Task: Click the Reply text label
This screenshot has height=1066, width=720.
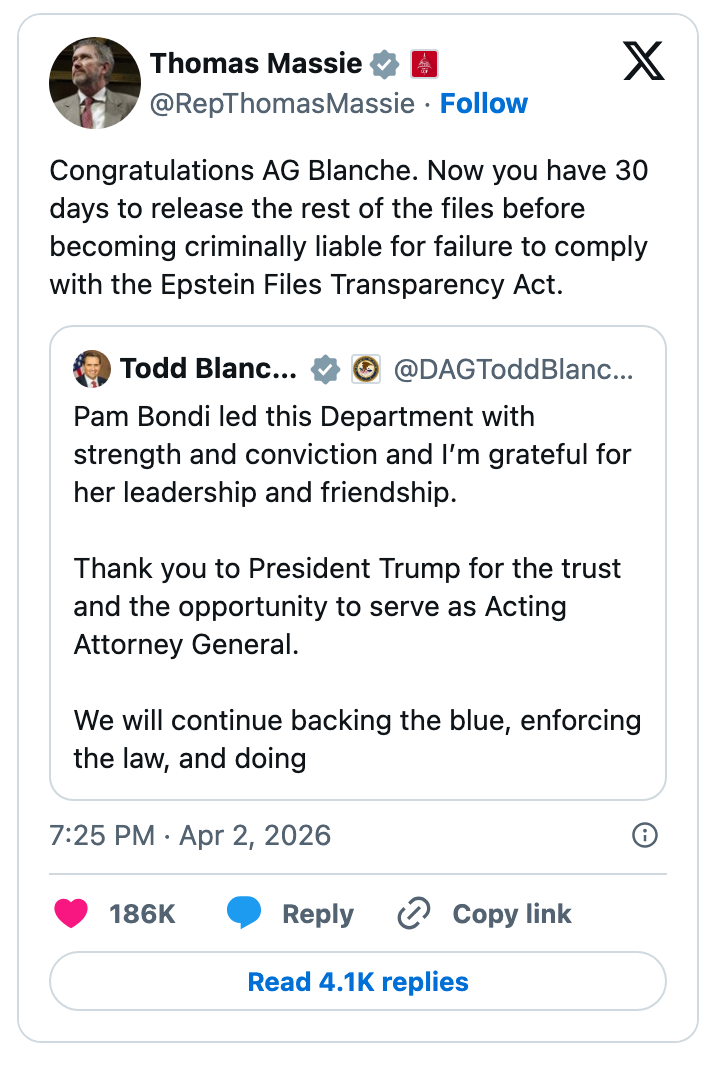Action: [x=318, y=913]
